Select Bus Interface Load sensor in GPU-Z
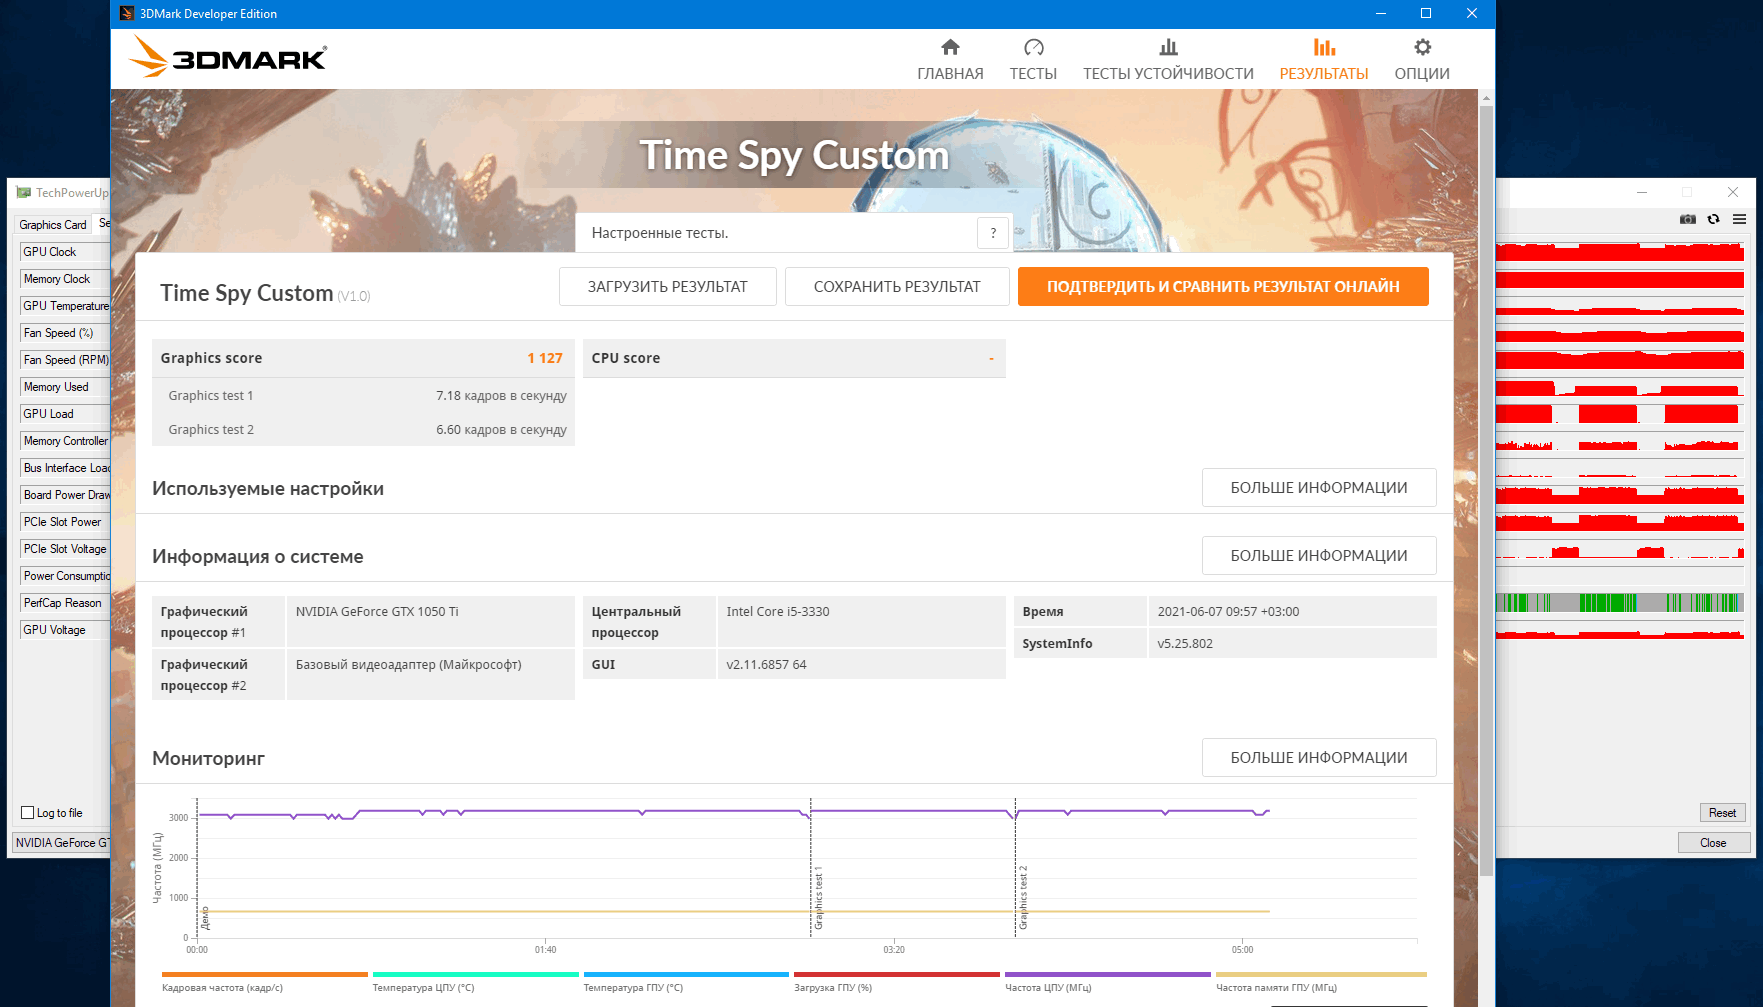Viewport: 1763px width, 1007px height. [64, 468]
